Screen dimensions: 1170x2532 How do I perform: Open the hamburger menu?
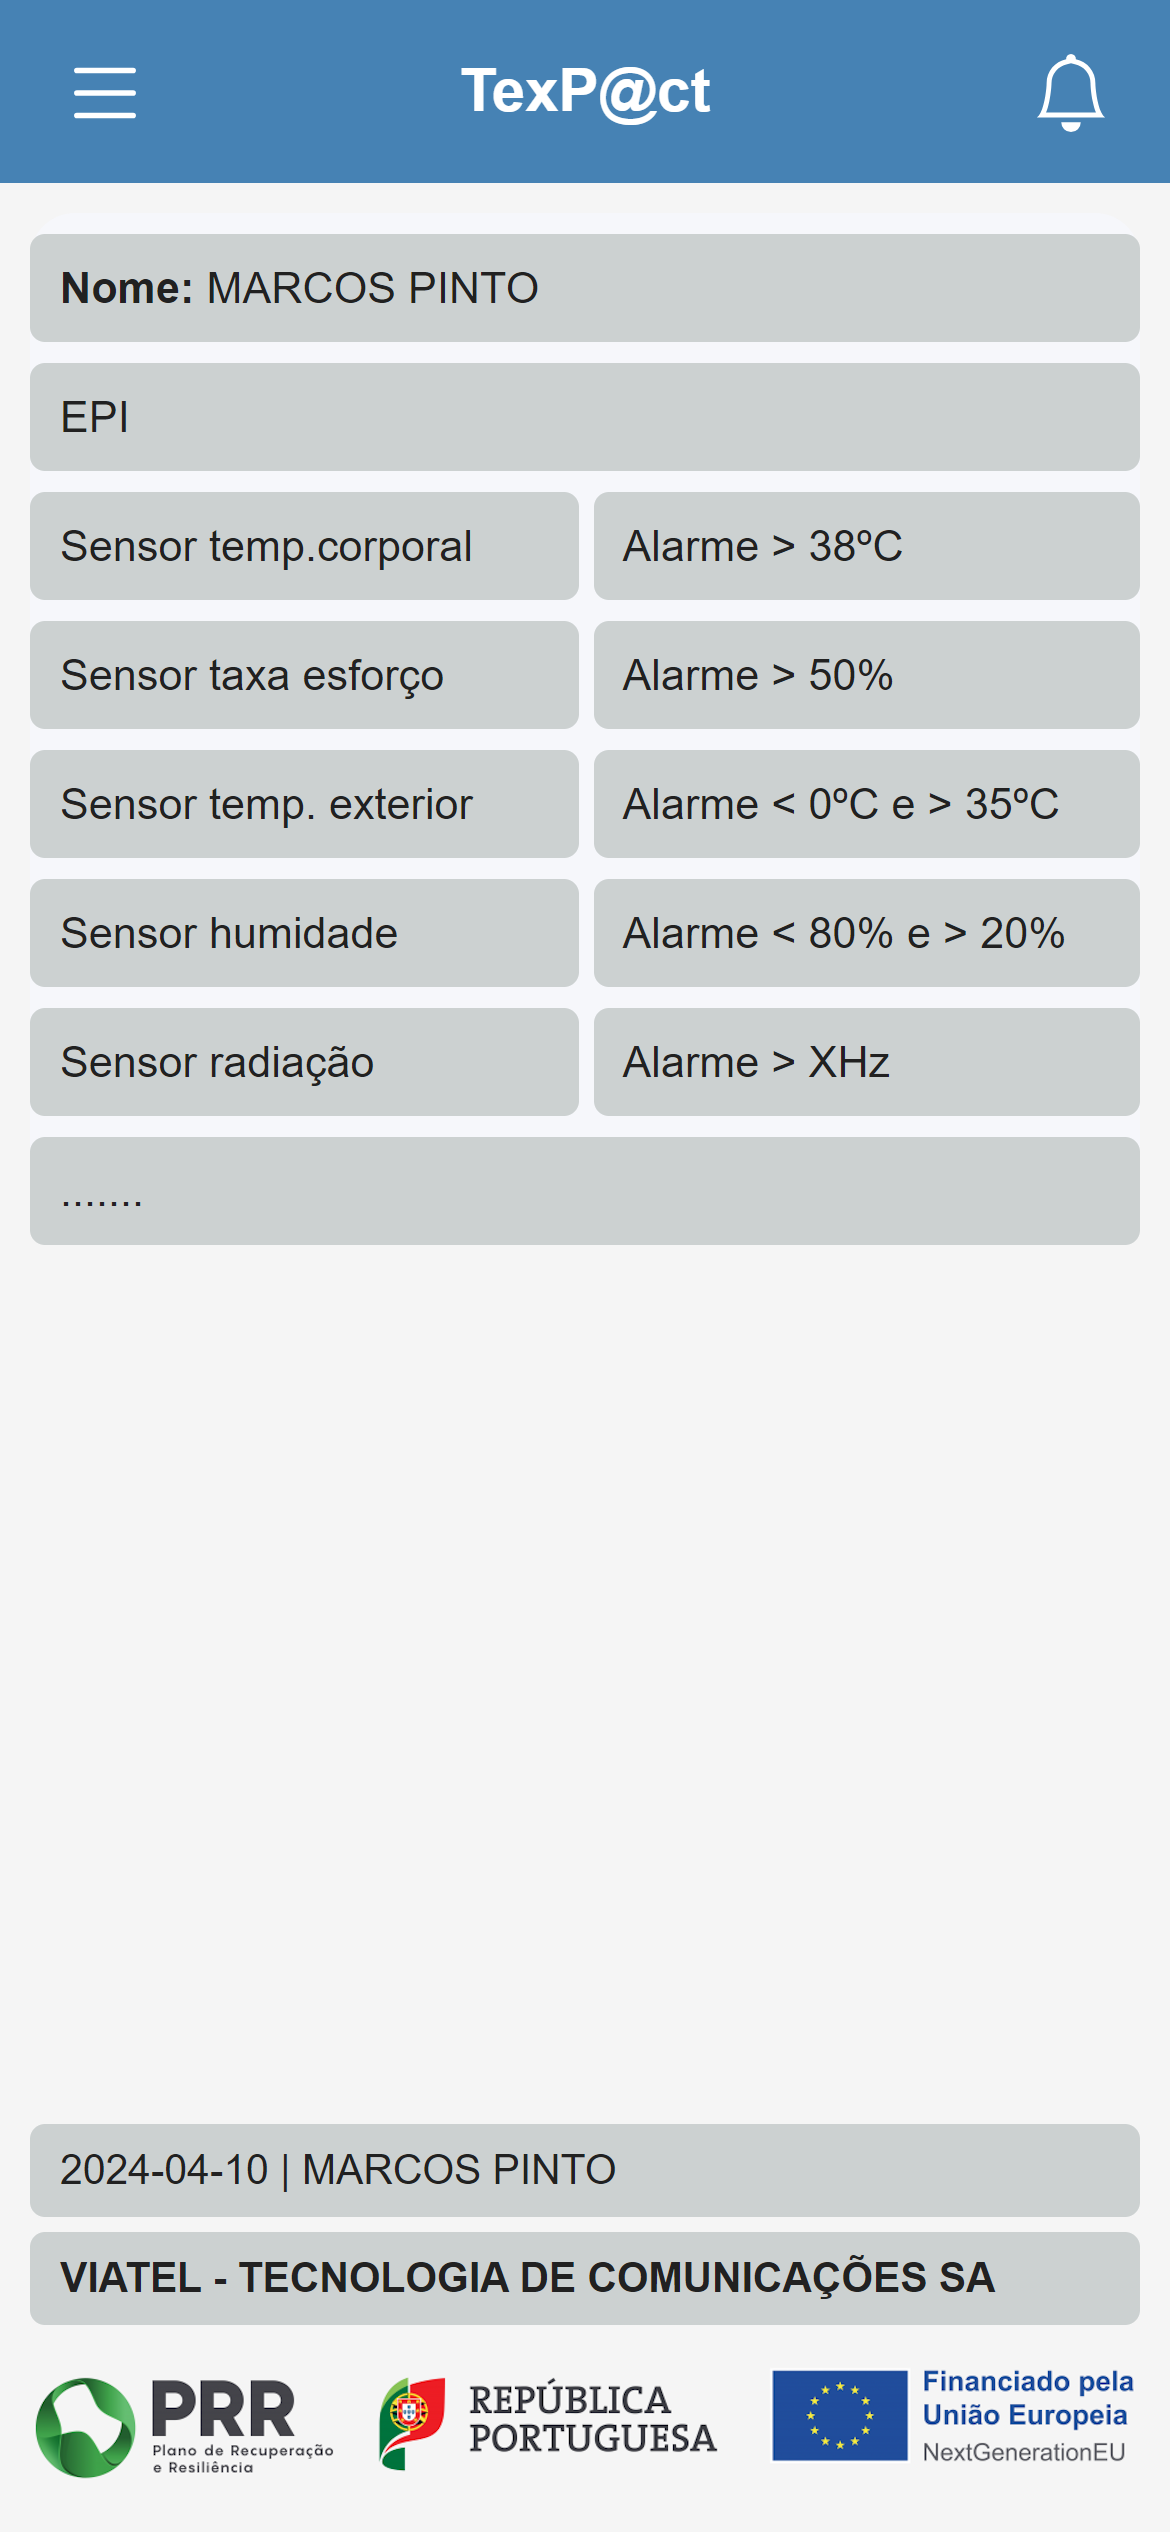pos(105,93)
